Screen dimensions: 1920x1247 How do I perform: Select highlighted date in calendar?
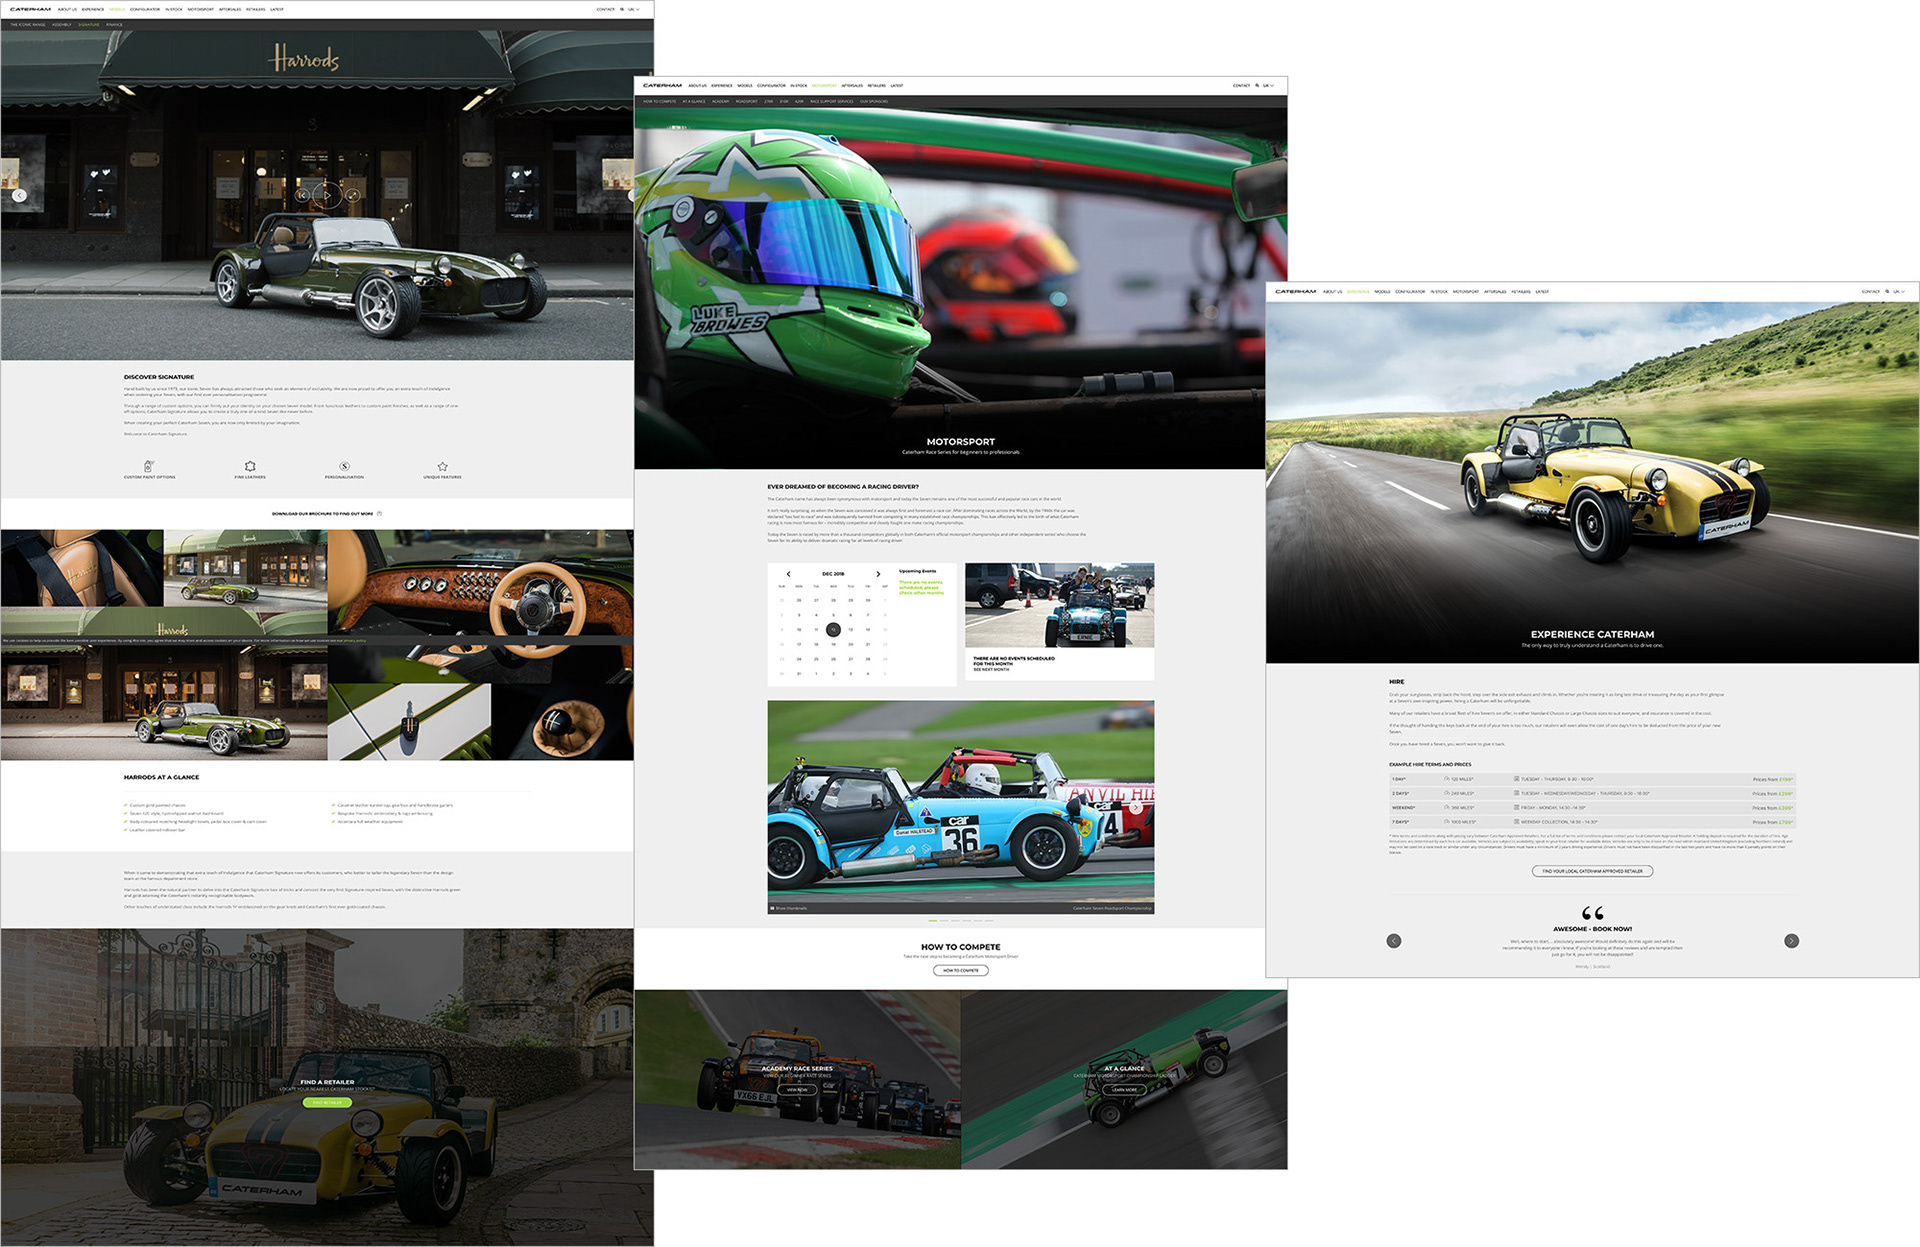click(833, 630)
